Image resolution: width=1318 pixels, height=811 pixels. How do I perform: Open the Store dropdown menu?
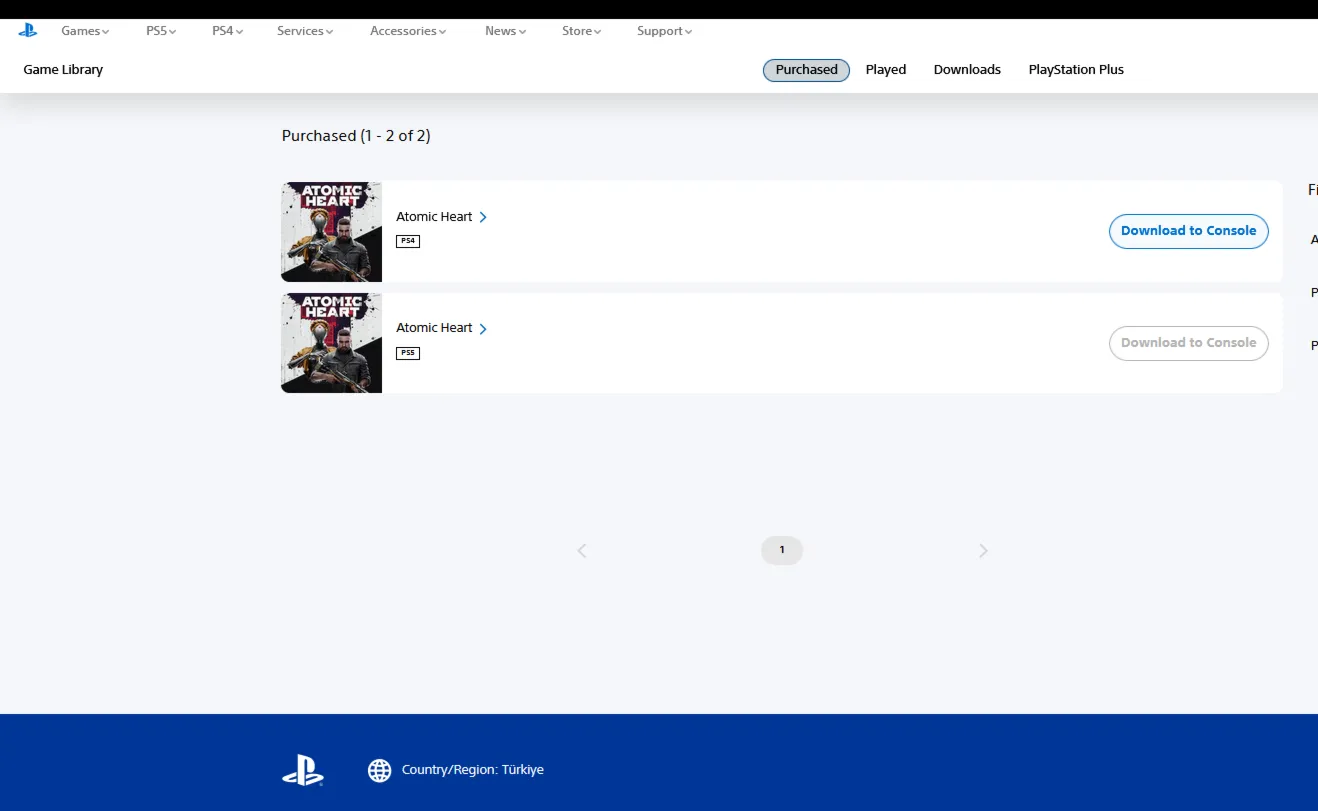click(582, 31)
